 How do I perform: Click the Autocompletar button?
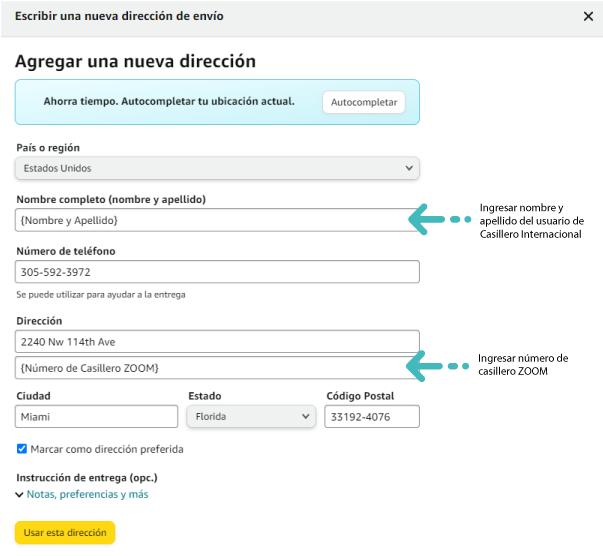tap(364, 102)
